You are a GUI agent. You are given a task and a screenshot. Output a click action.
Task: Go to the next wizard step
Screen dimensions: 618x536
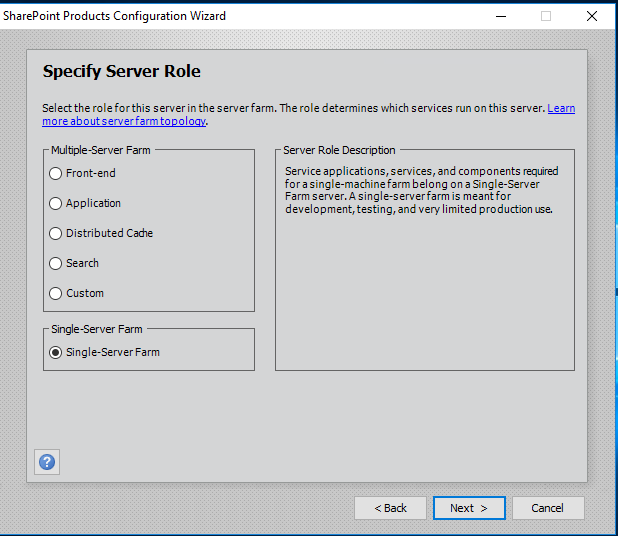[469, 508]
